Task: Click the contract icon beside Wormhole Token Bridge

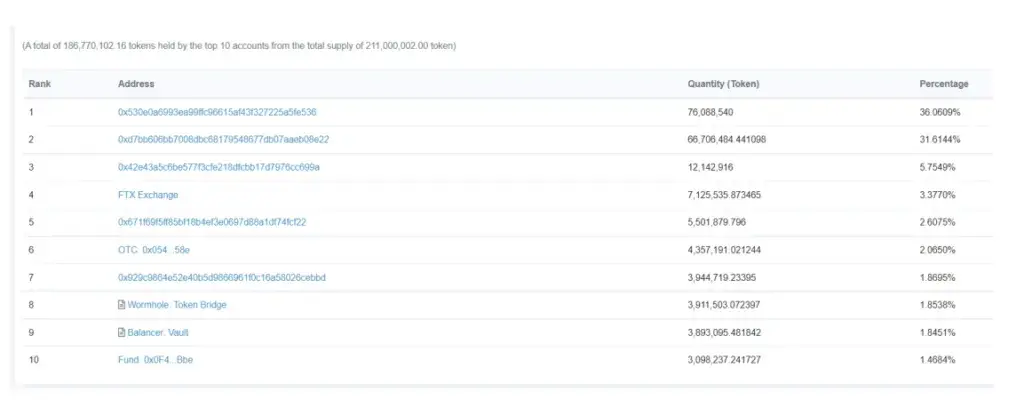Action: point(121,305)
